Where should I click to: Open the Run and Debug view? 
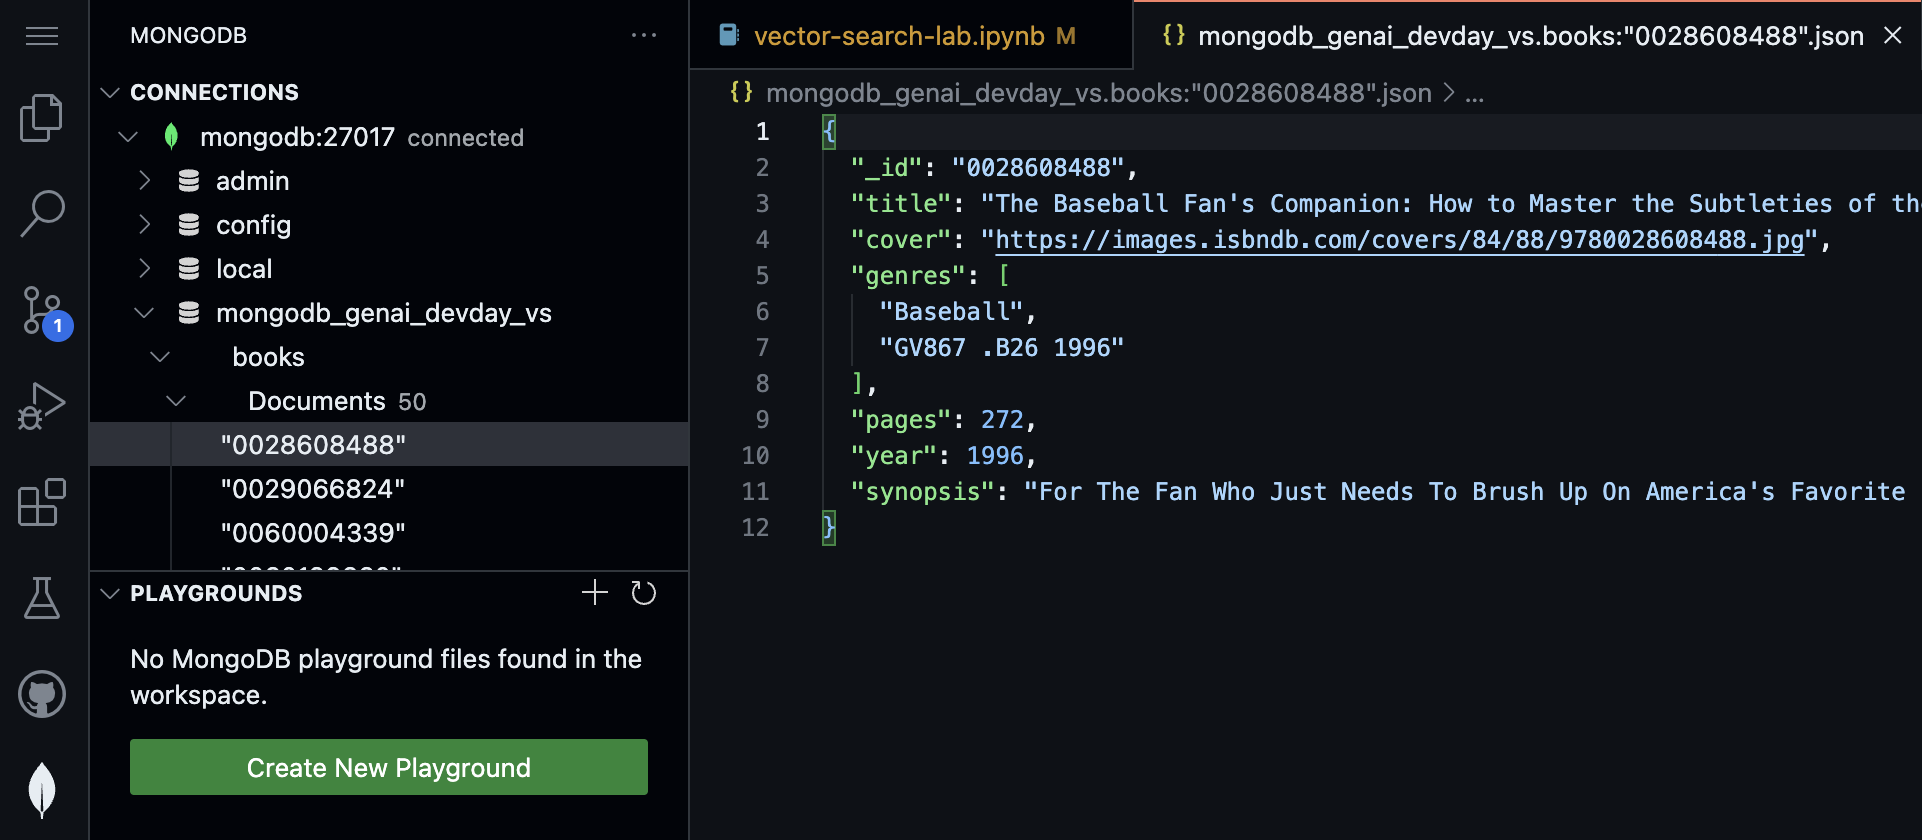tap(42, 406)
